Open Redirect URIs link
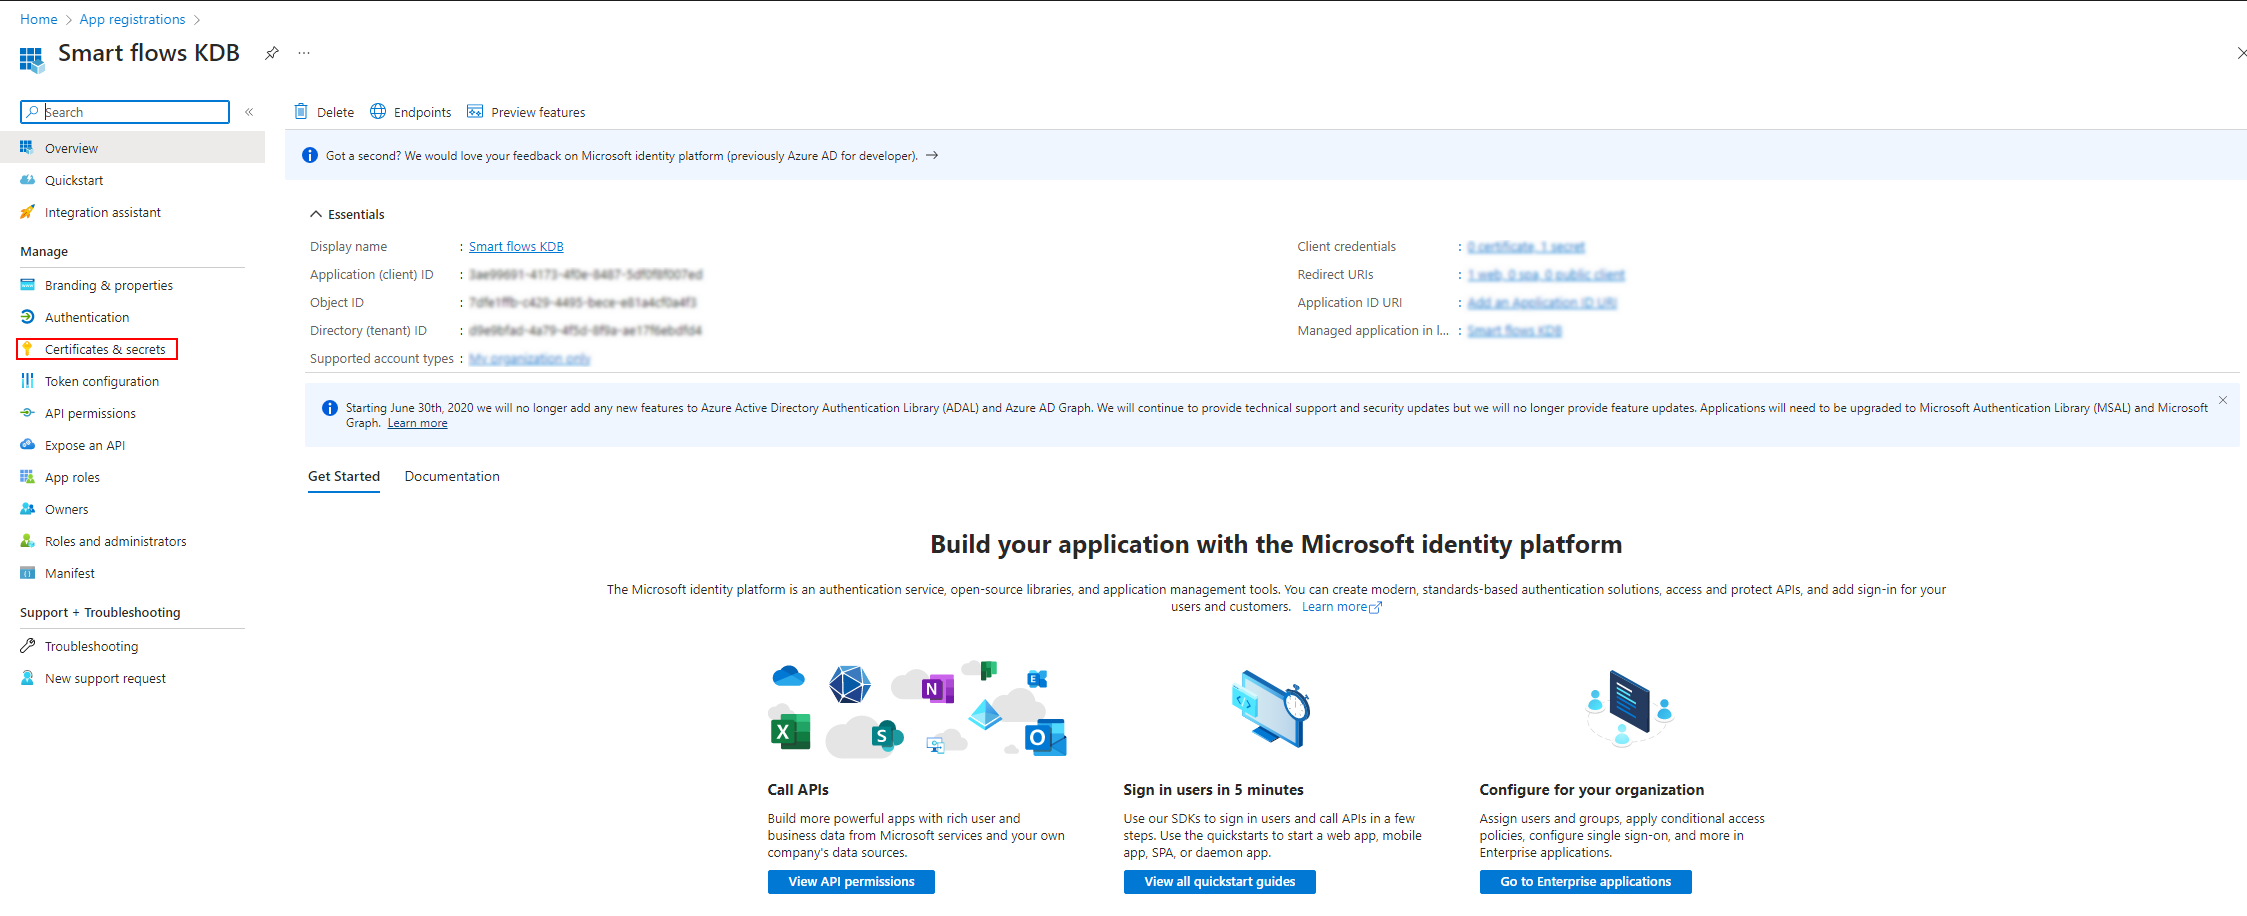The image size is (2247, 916). (x=1546, y=275)
